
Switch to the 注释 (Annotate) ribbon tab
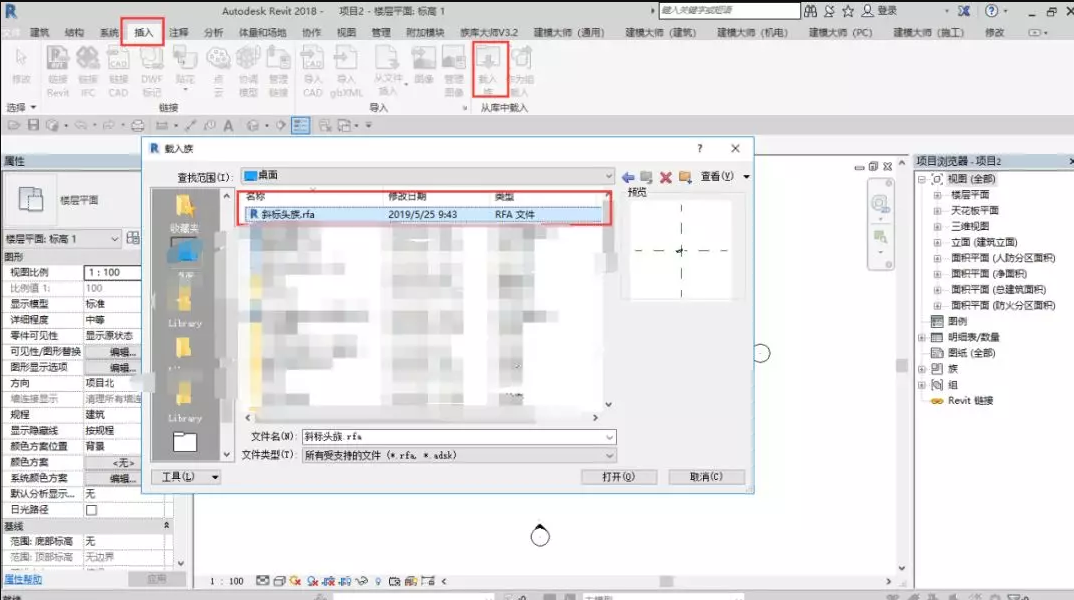click(x=179, y=32)
